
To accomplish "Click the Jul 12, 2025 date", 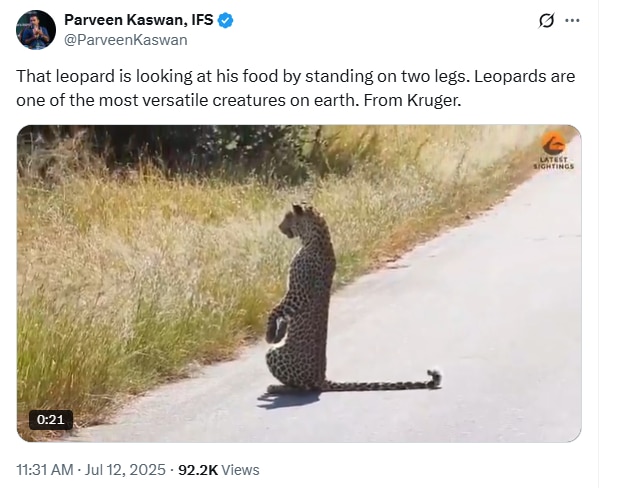I will click(x=125, y=470).
